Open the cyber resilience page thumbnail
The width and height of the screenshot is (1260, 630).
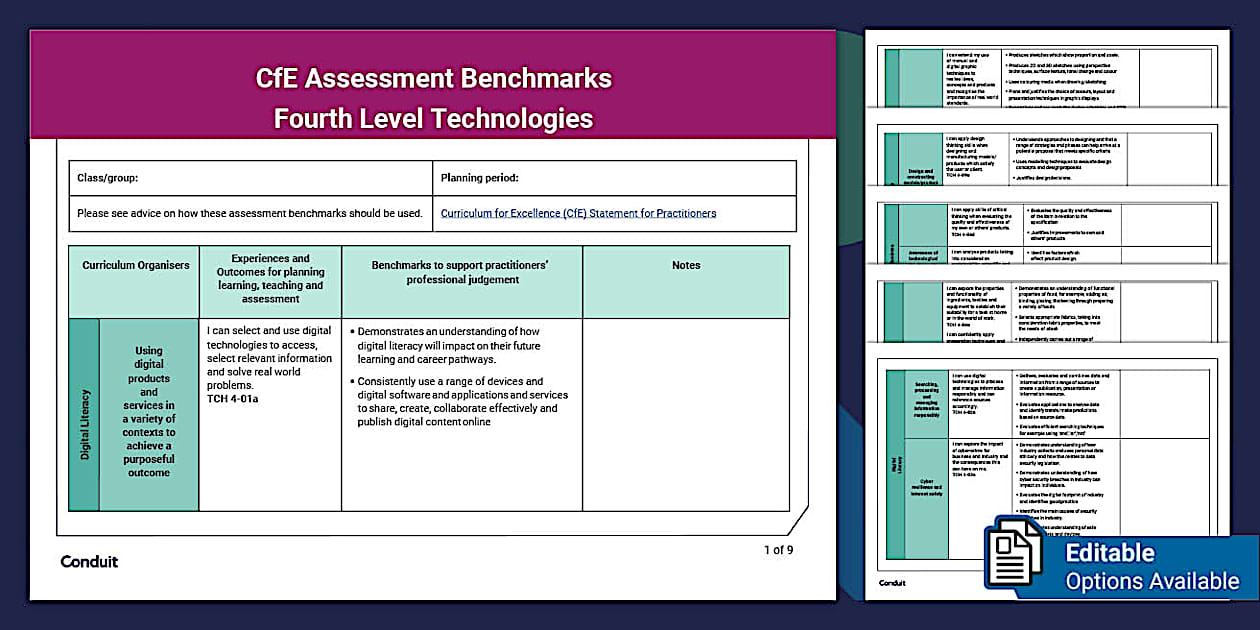pos(1050,470)
